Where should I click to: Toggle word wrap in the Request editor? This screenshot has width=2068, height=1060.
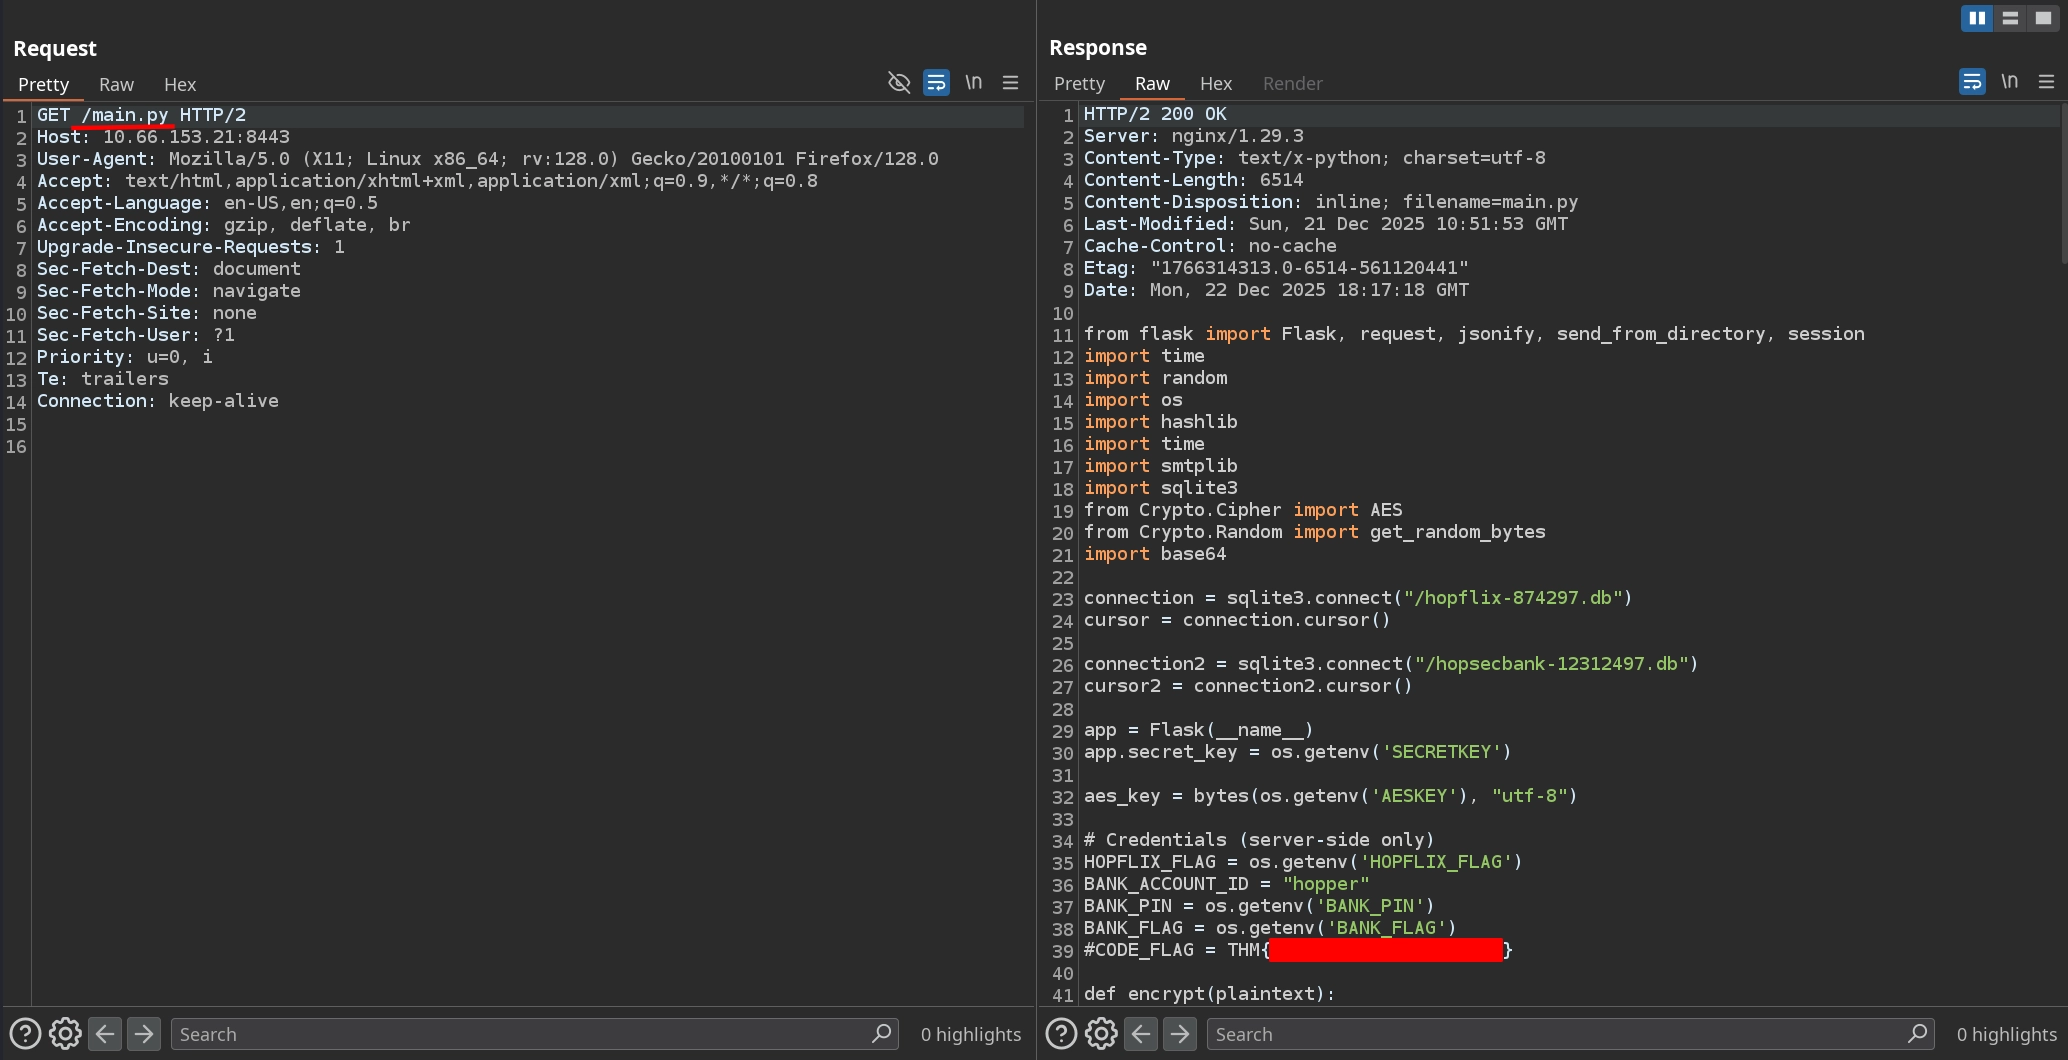936,83
